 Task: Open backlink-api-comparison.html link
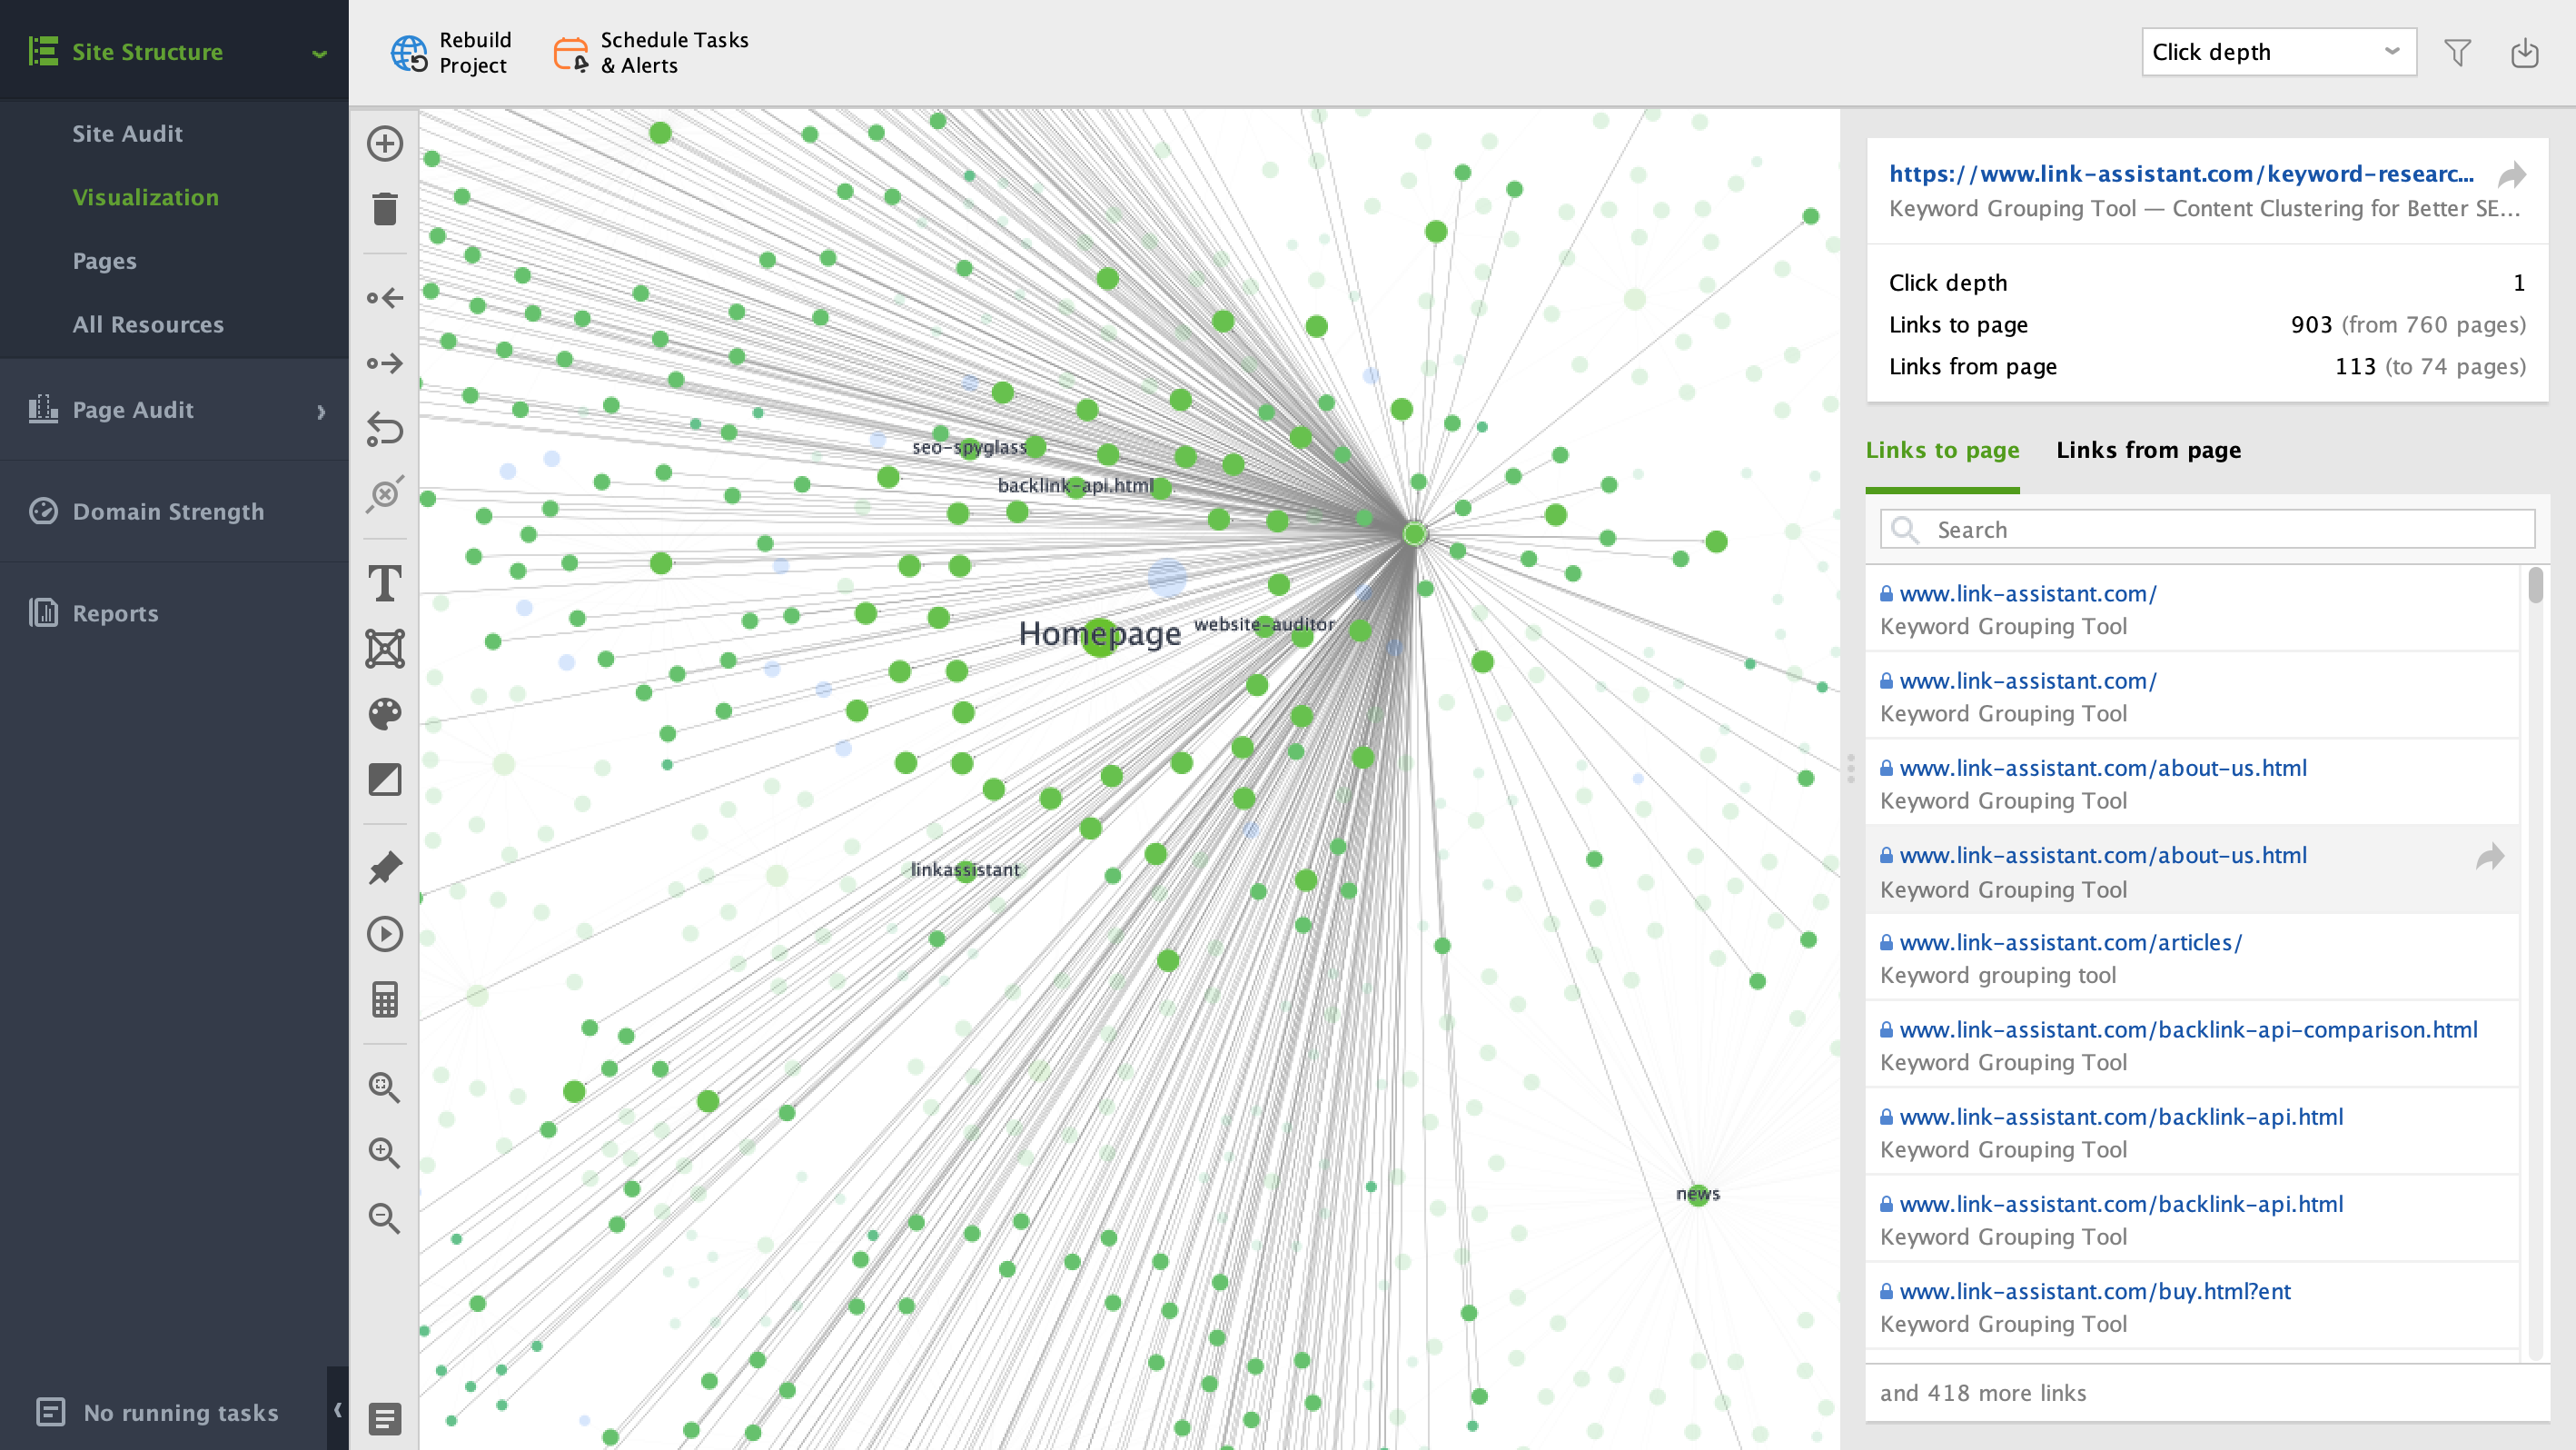click(2188, 1030)
